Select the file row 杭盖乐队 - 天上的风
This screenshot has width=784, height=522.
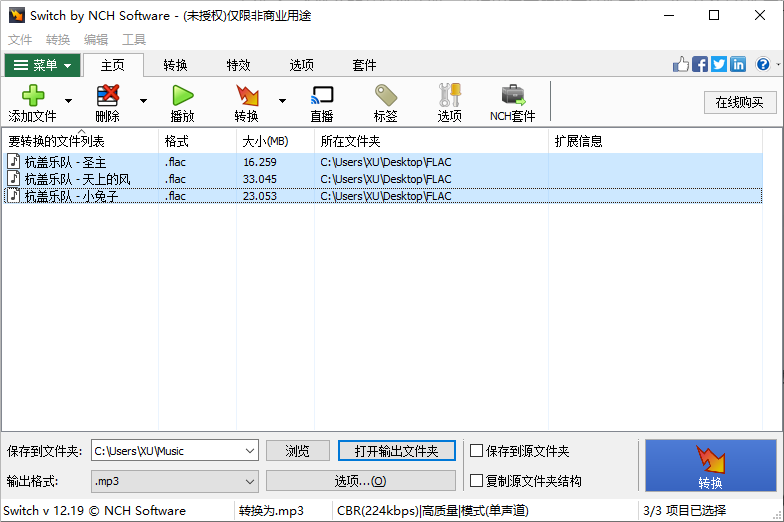(383, 178)
